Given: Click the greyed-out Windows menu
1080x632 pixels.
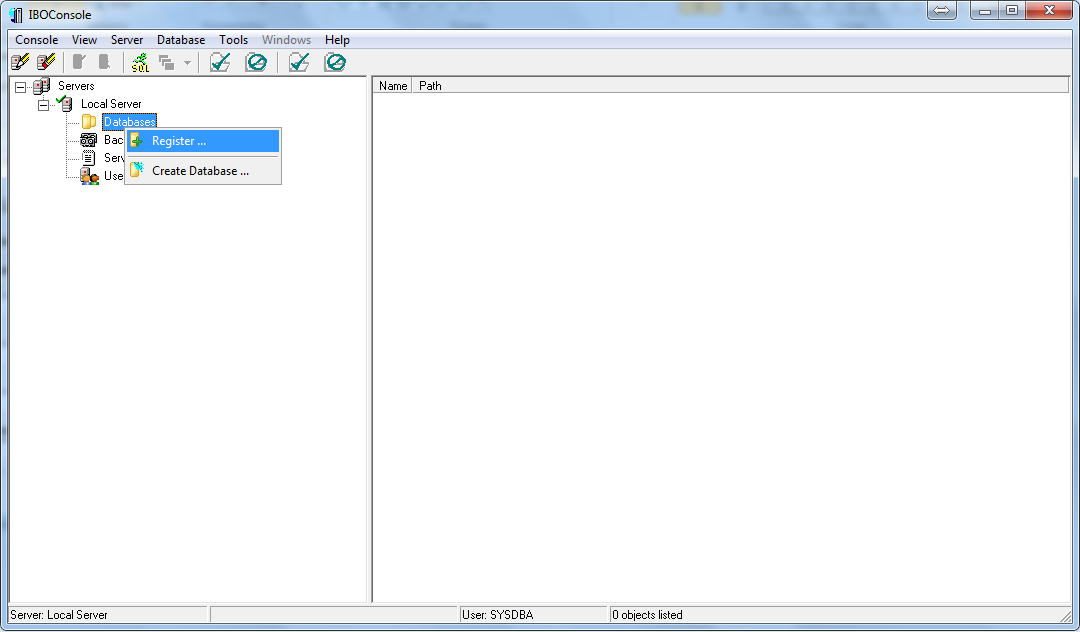Looking at the screenshot, I should [287, 40].
